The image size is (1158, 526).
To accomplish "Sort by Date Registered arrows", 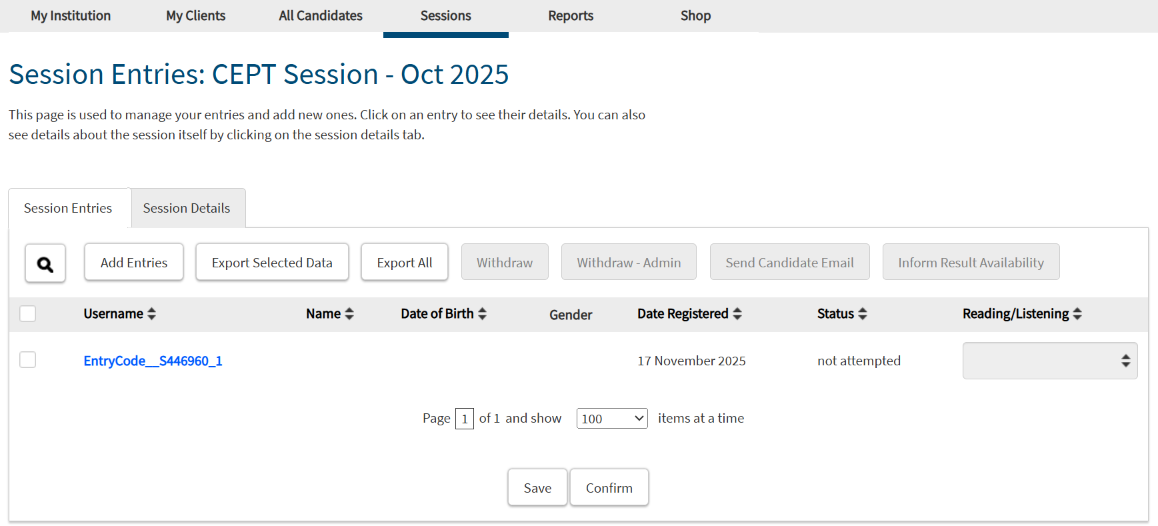I will [737, 314].
